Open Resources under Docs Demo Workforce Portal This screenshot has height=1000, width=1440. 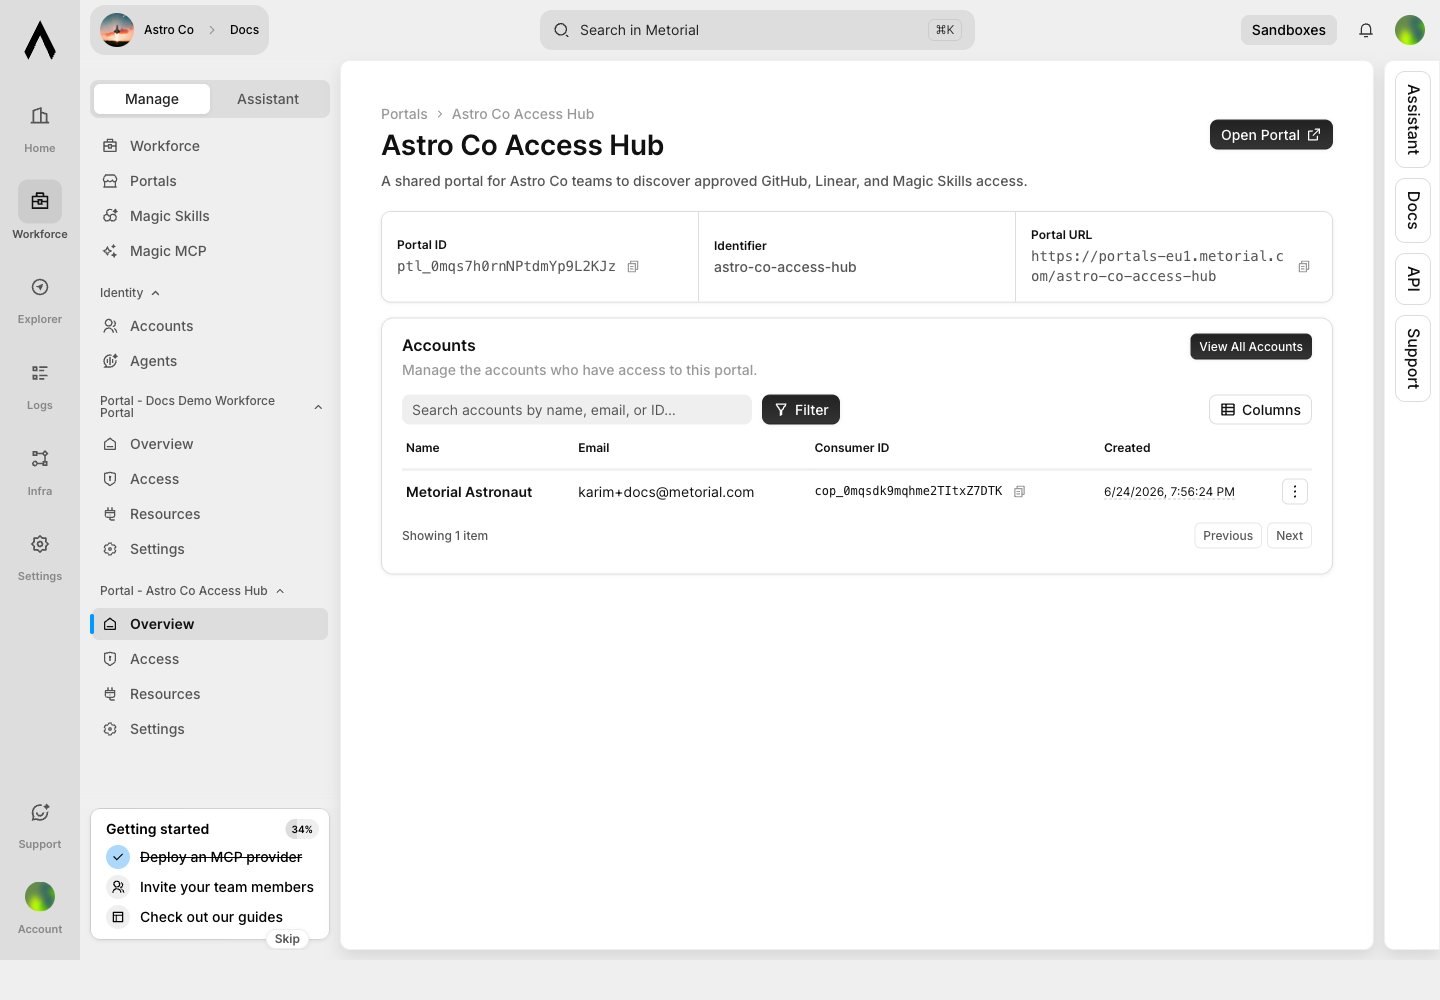click(209, 514)
